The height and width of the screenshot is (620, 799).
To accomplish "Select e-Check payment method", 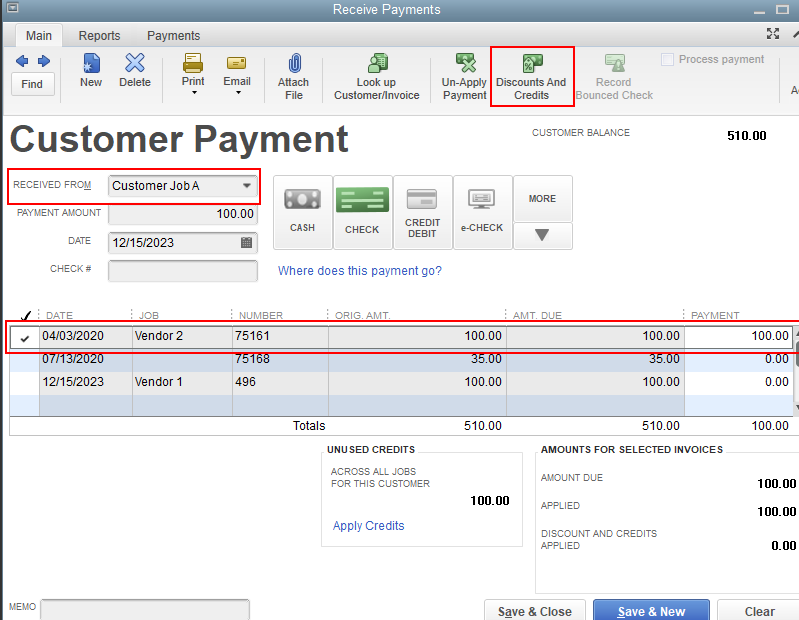I will [482, 212].
